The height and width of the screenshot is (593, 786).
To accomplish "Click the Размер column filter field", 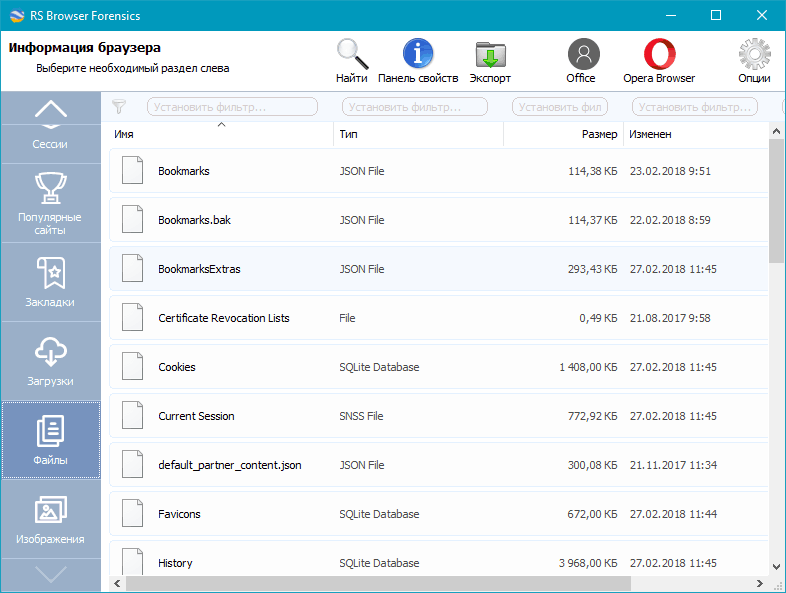I will click(x=560, y=107).
